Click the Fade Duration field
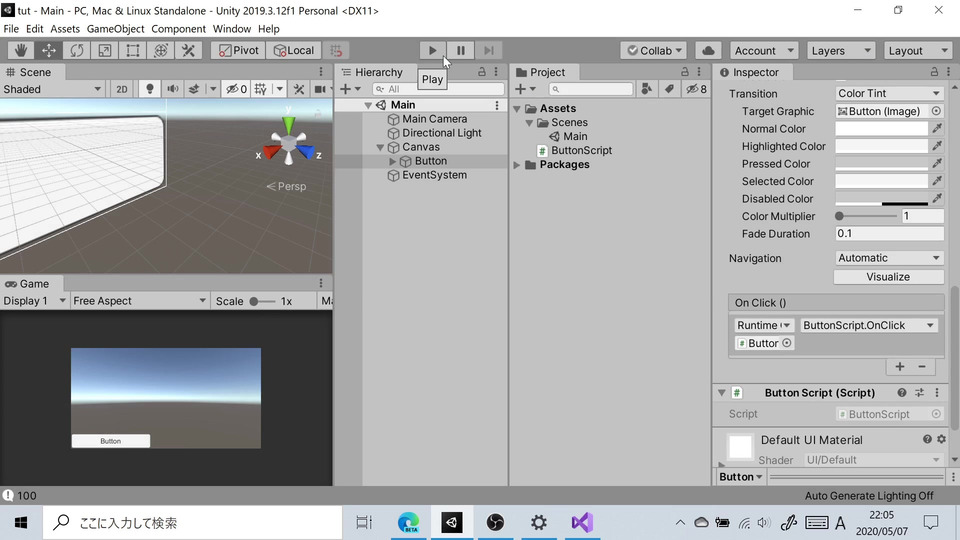 889,234
